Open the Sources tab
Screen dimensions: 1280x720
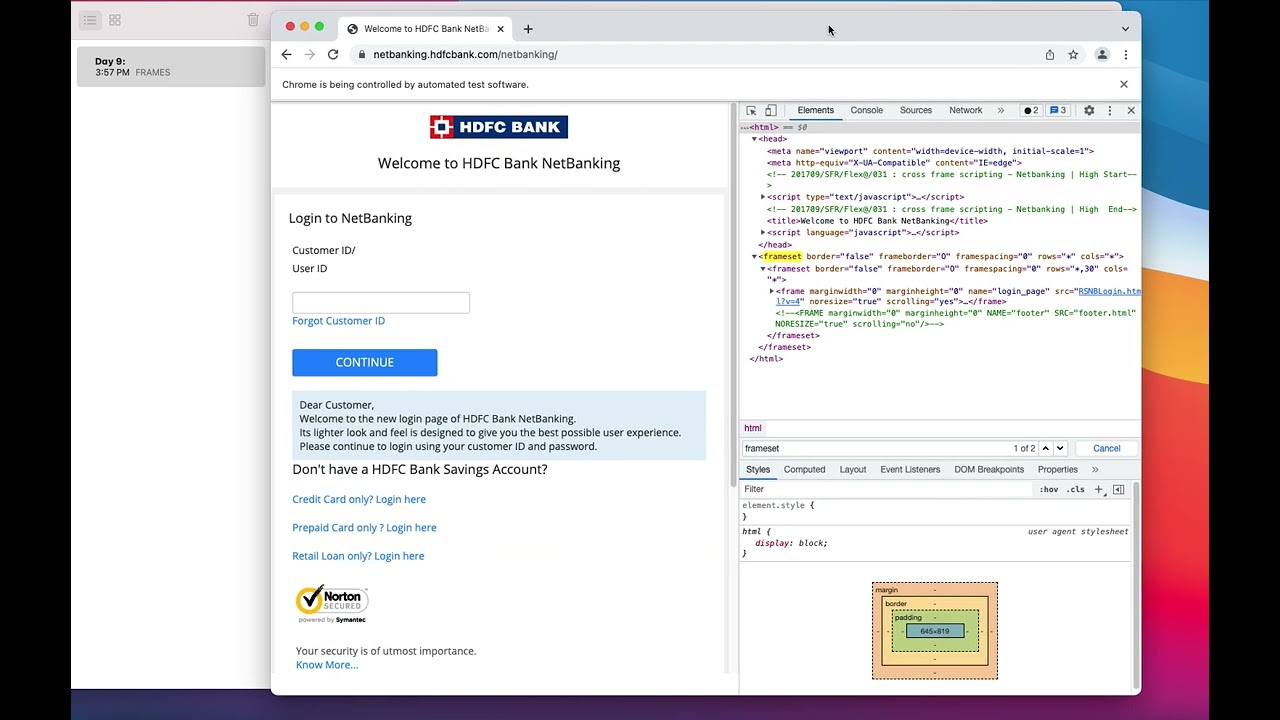coord(915,111)
